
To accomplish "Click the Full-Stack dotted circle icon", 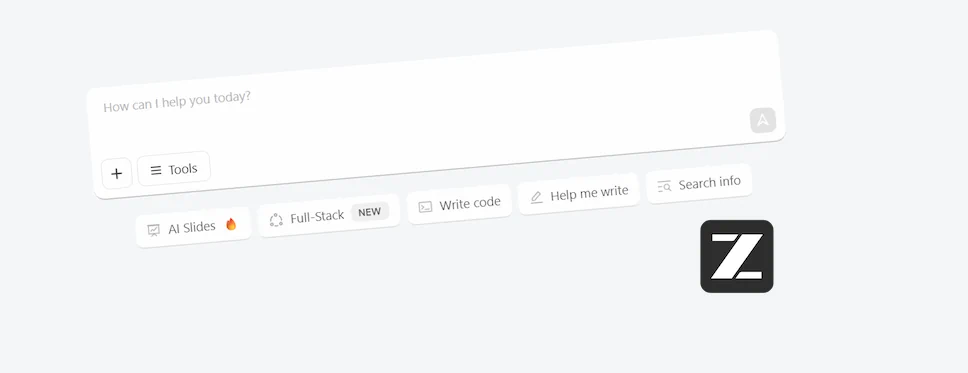I will coord(276,219).
